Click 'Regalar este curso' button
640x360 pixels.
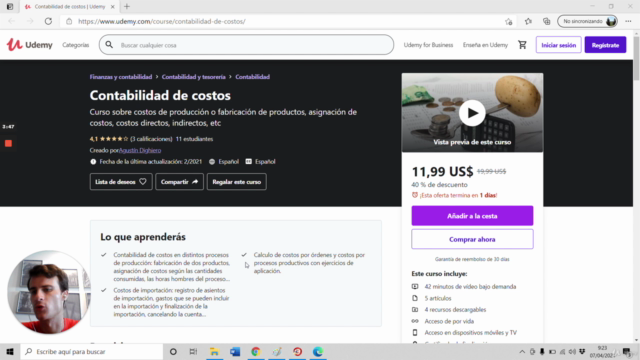[236, 182]
